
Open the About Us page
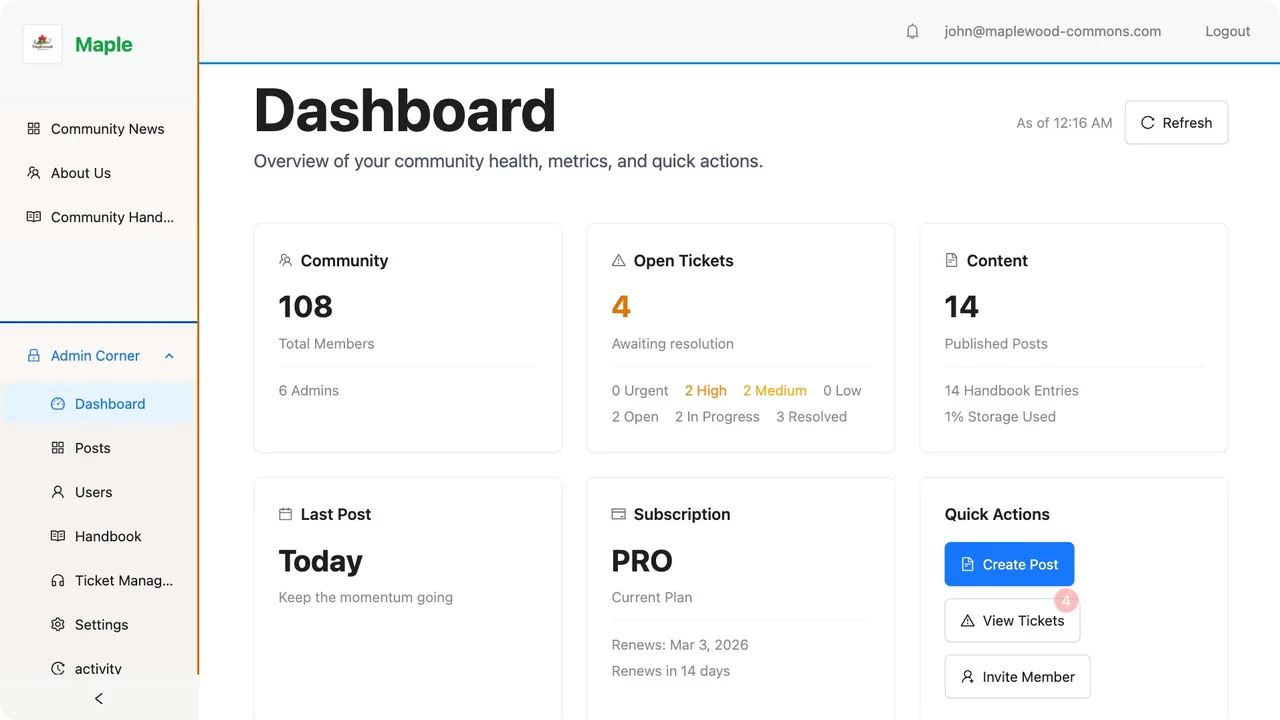(x=81, y=173)
